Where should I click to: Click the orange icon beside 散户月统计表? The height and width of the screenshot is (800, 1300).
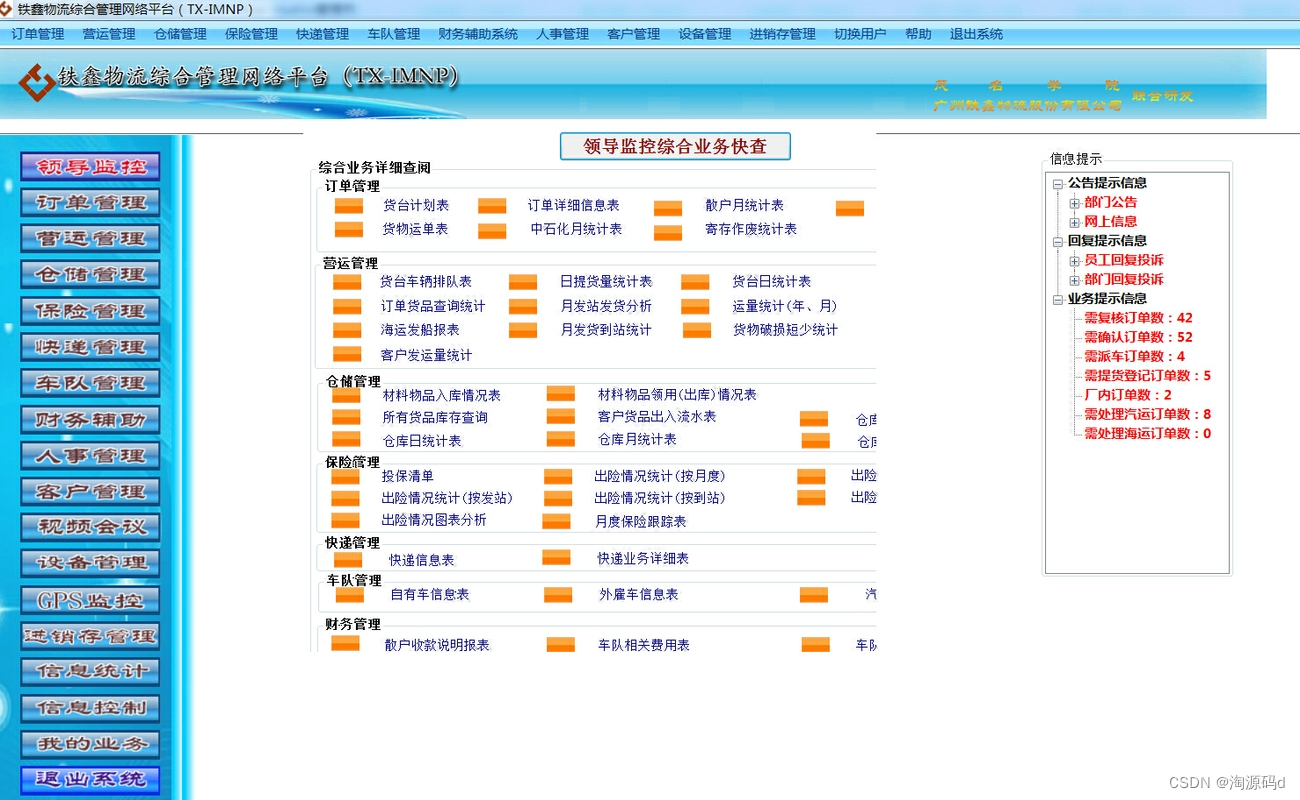[x=668, y=208]
